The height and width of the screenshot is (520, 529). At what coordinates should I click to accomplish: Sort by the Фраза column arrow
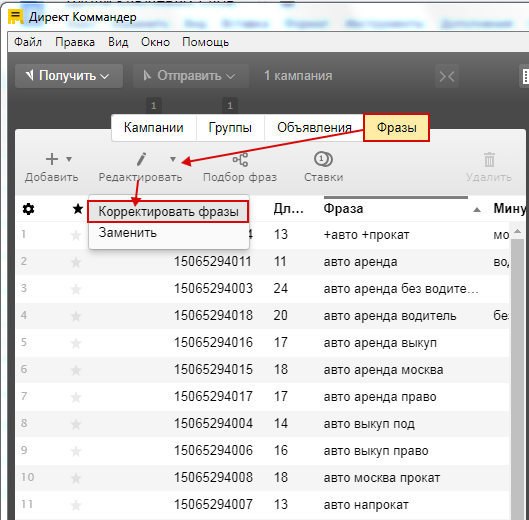[x=477, y=210]
